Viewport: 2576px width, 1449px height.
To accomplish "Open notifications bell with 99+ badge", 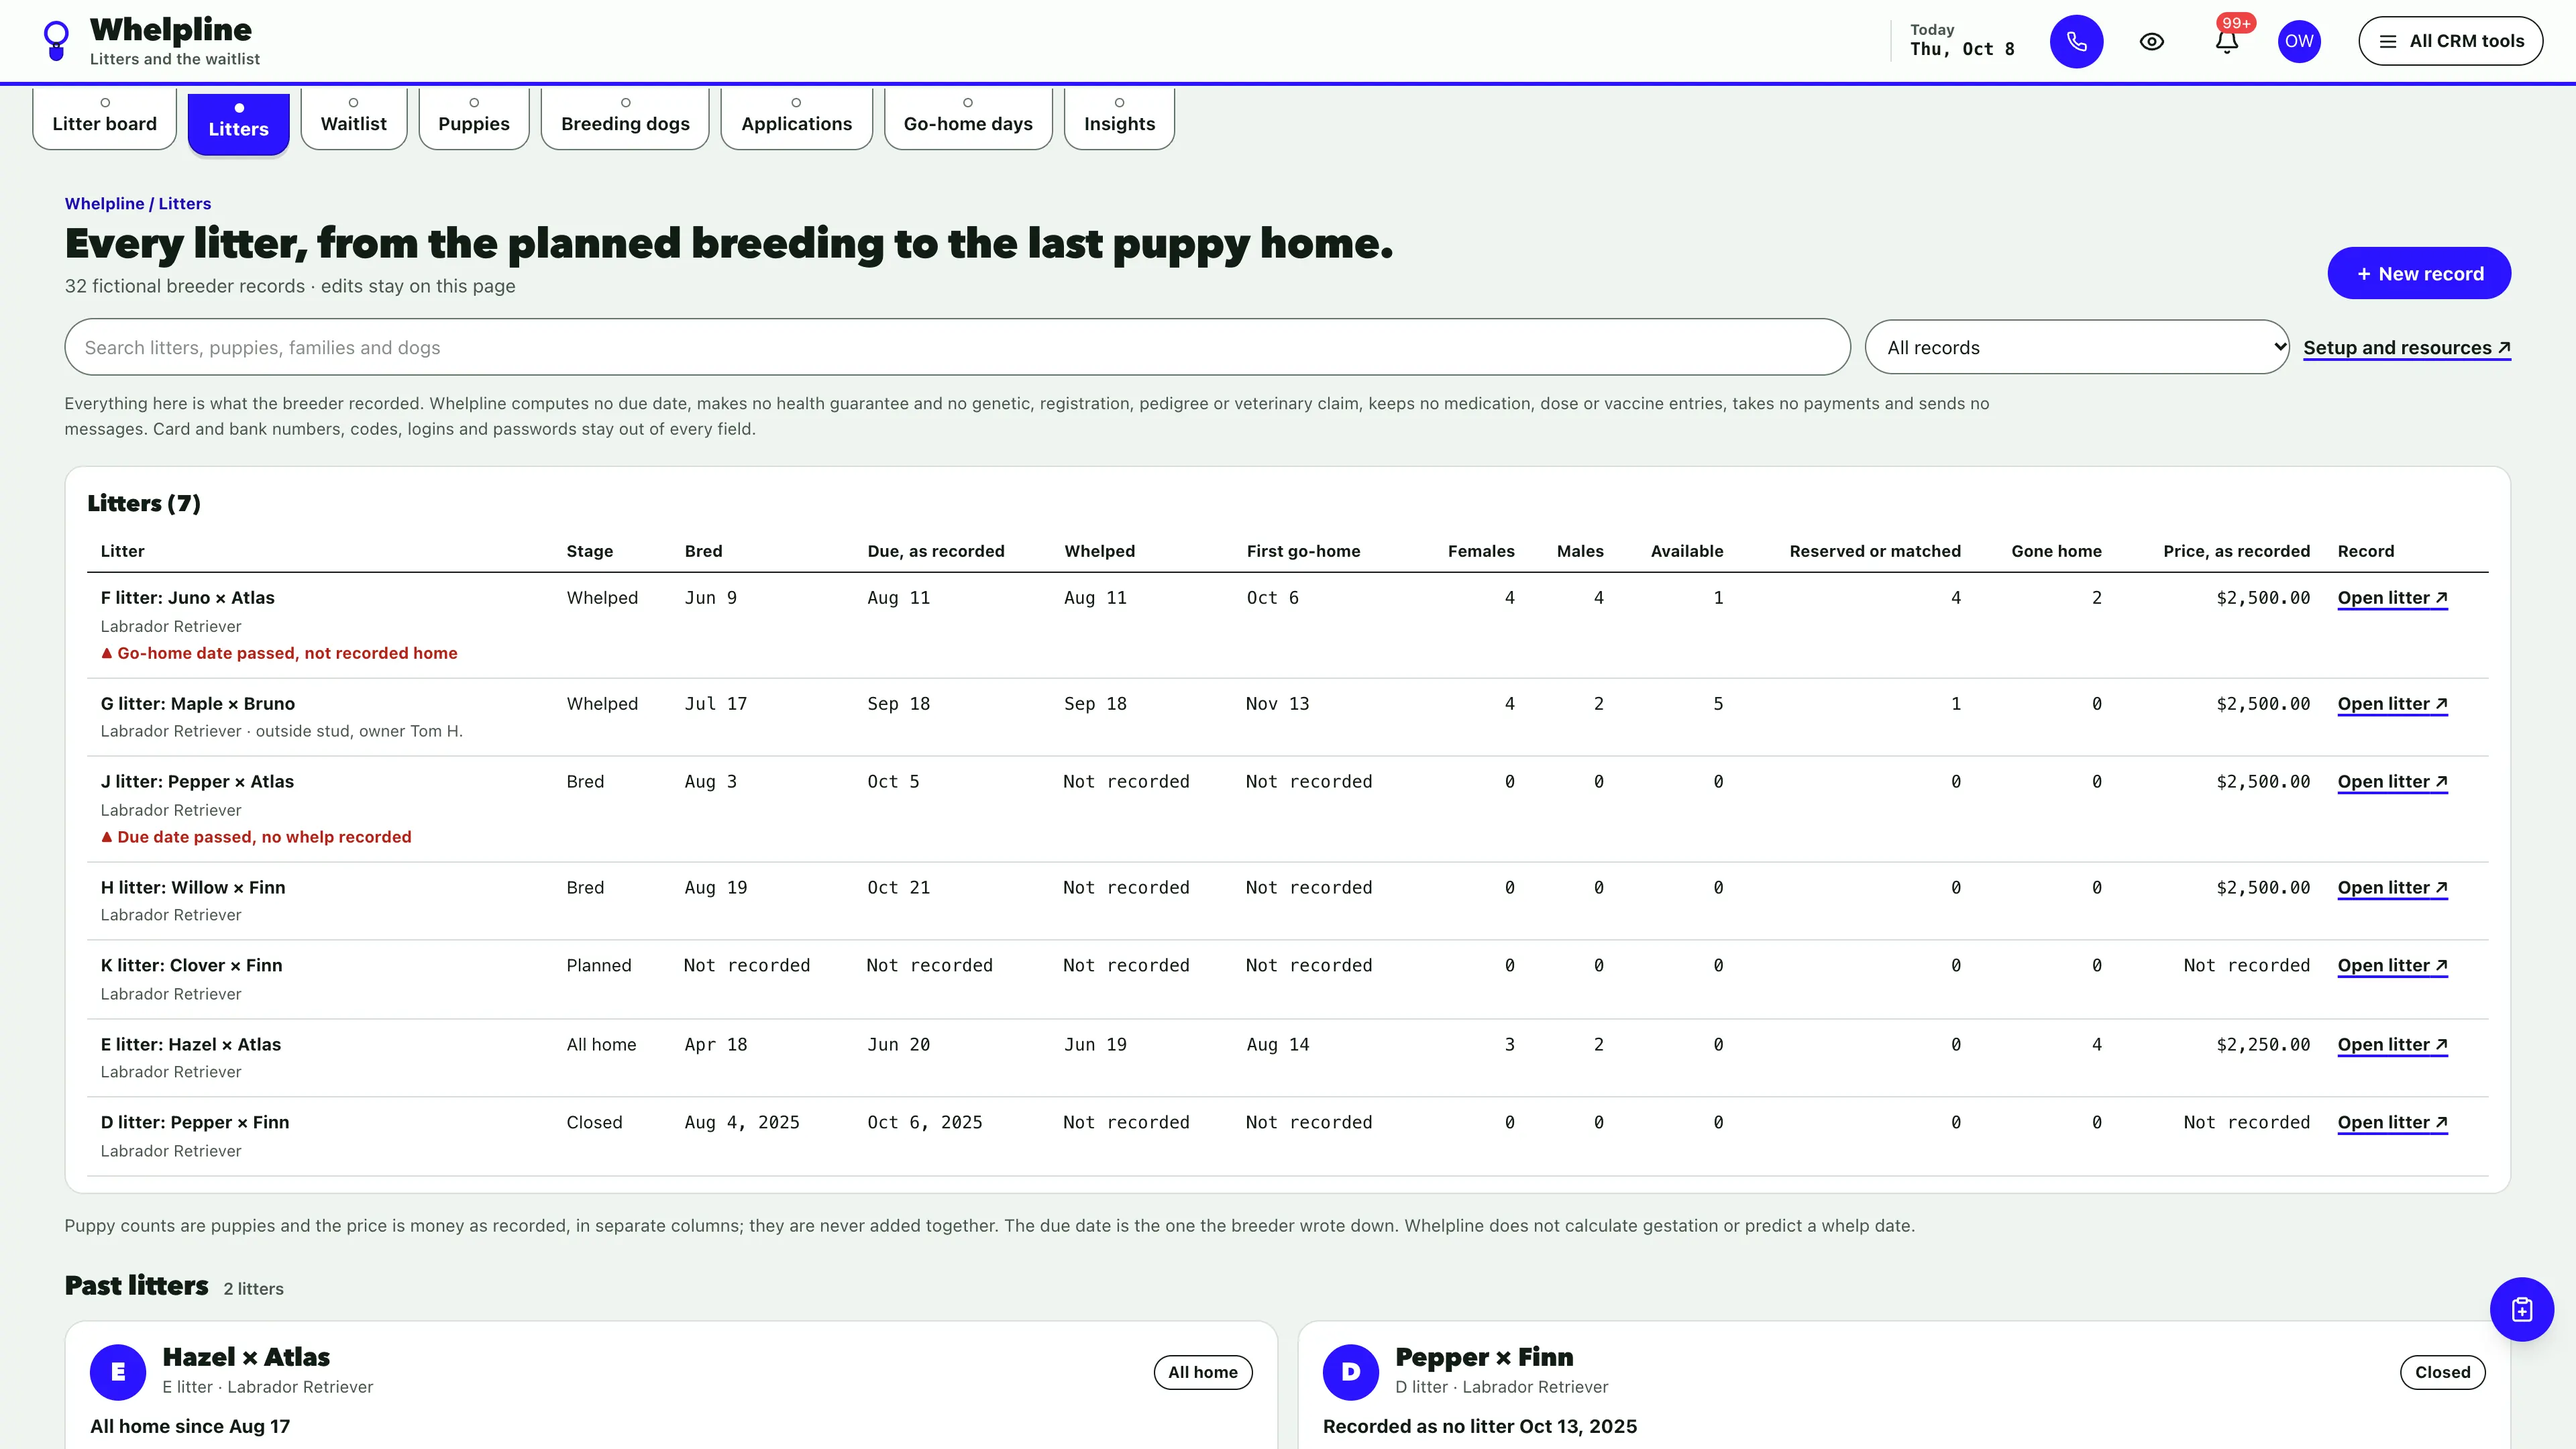I will [x=2227, y=41].
